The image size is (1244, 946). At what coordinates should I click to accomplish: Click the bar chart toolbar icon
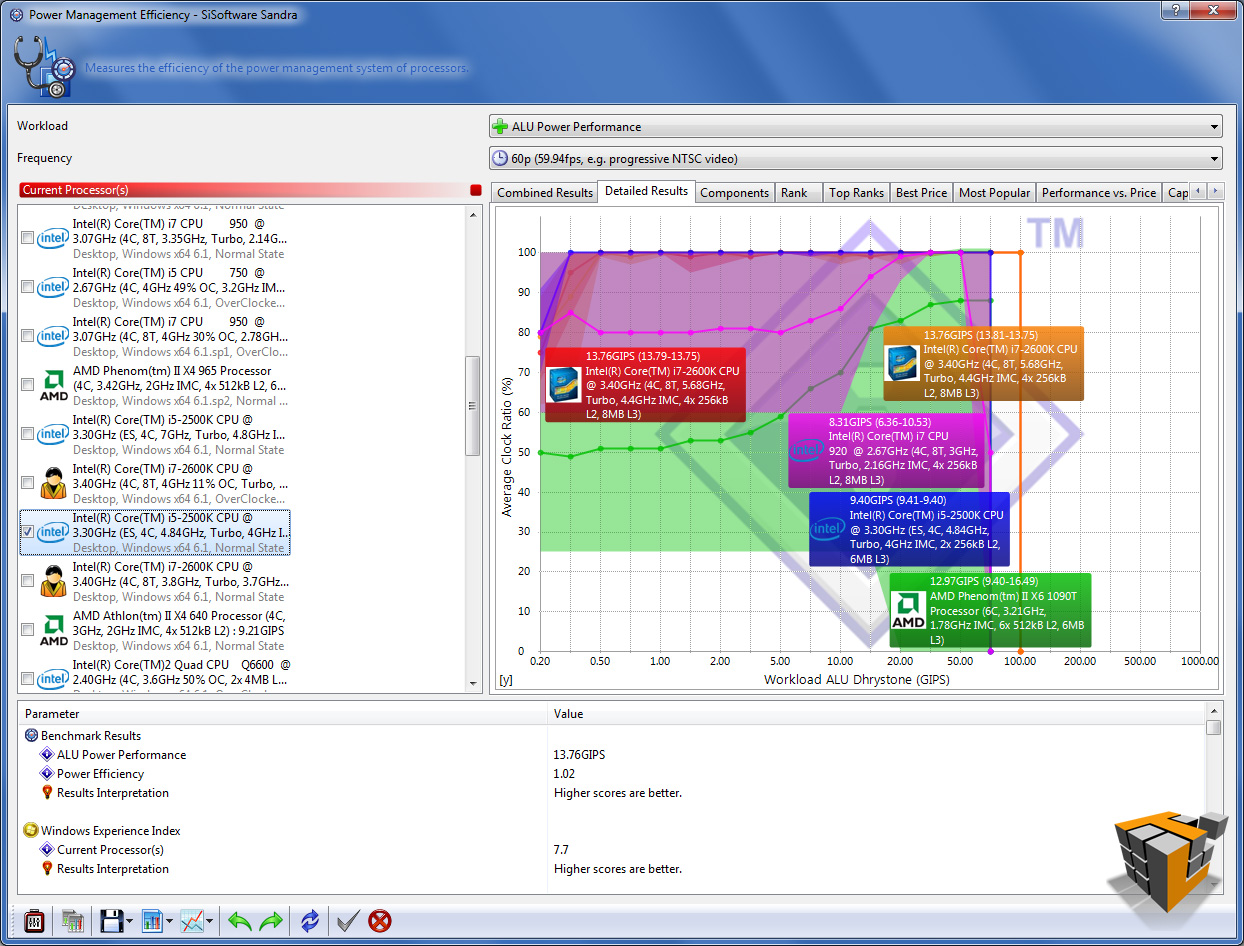point(153,921)
